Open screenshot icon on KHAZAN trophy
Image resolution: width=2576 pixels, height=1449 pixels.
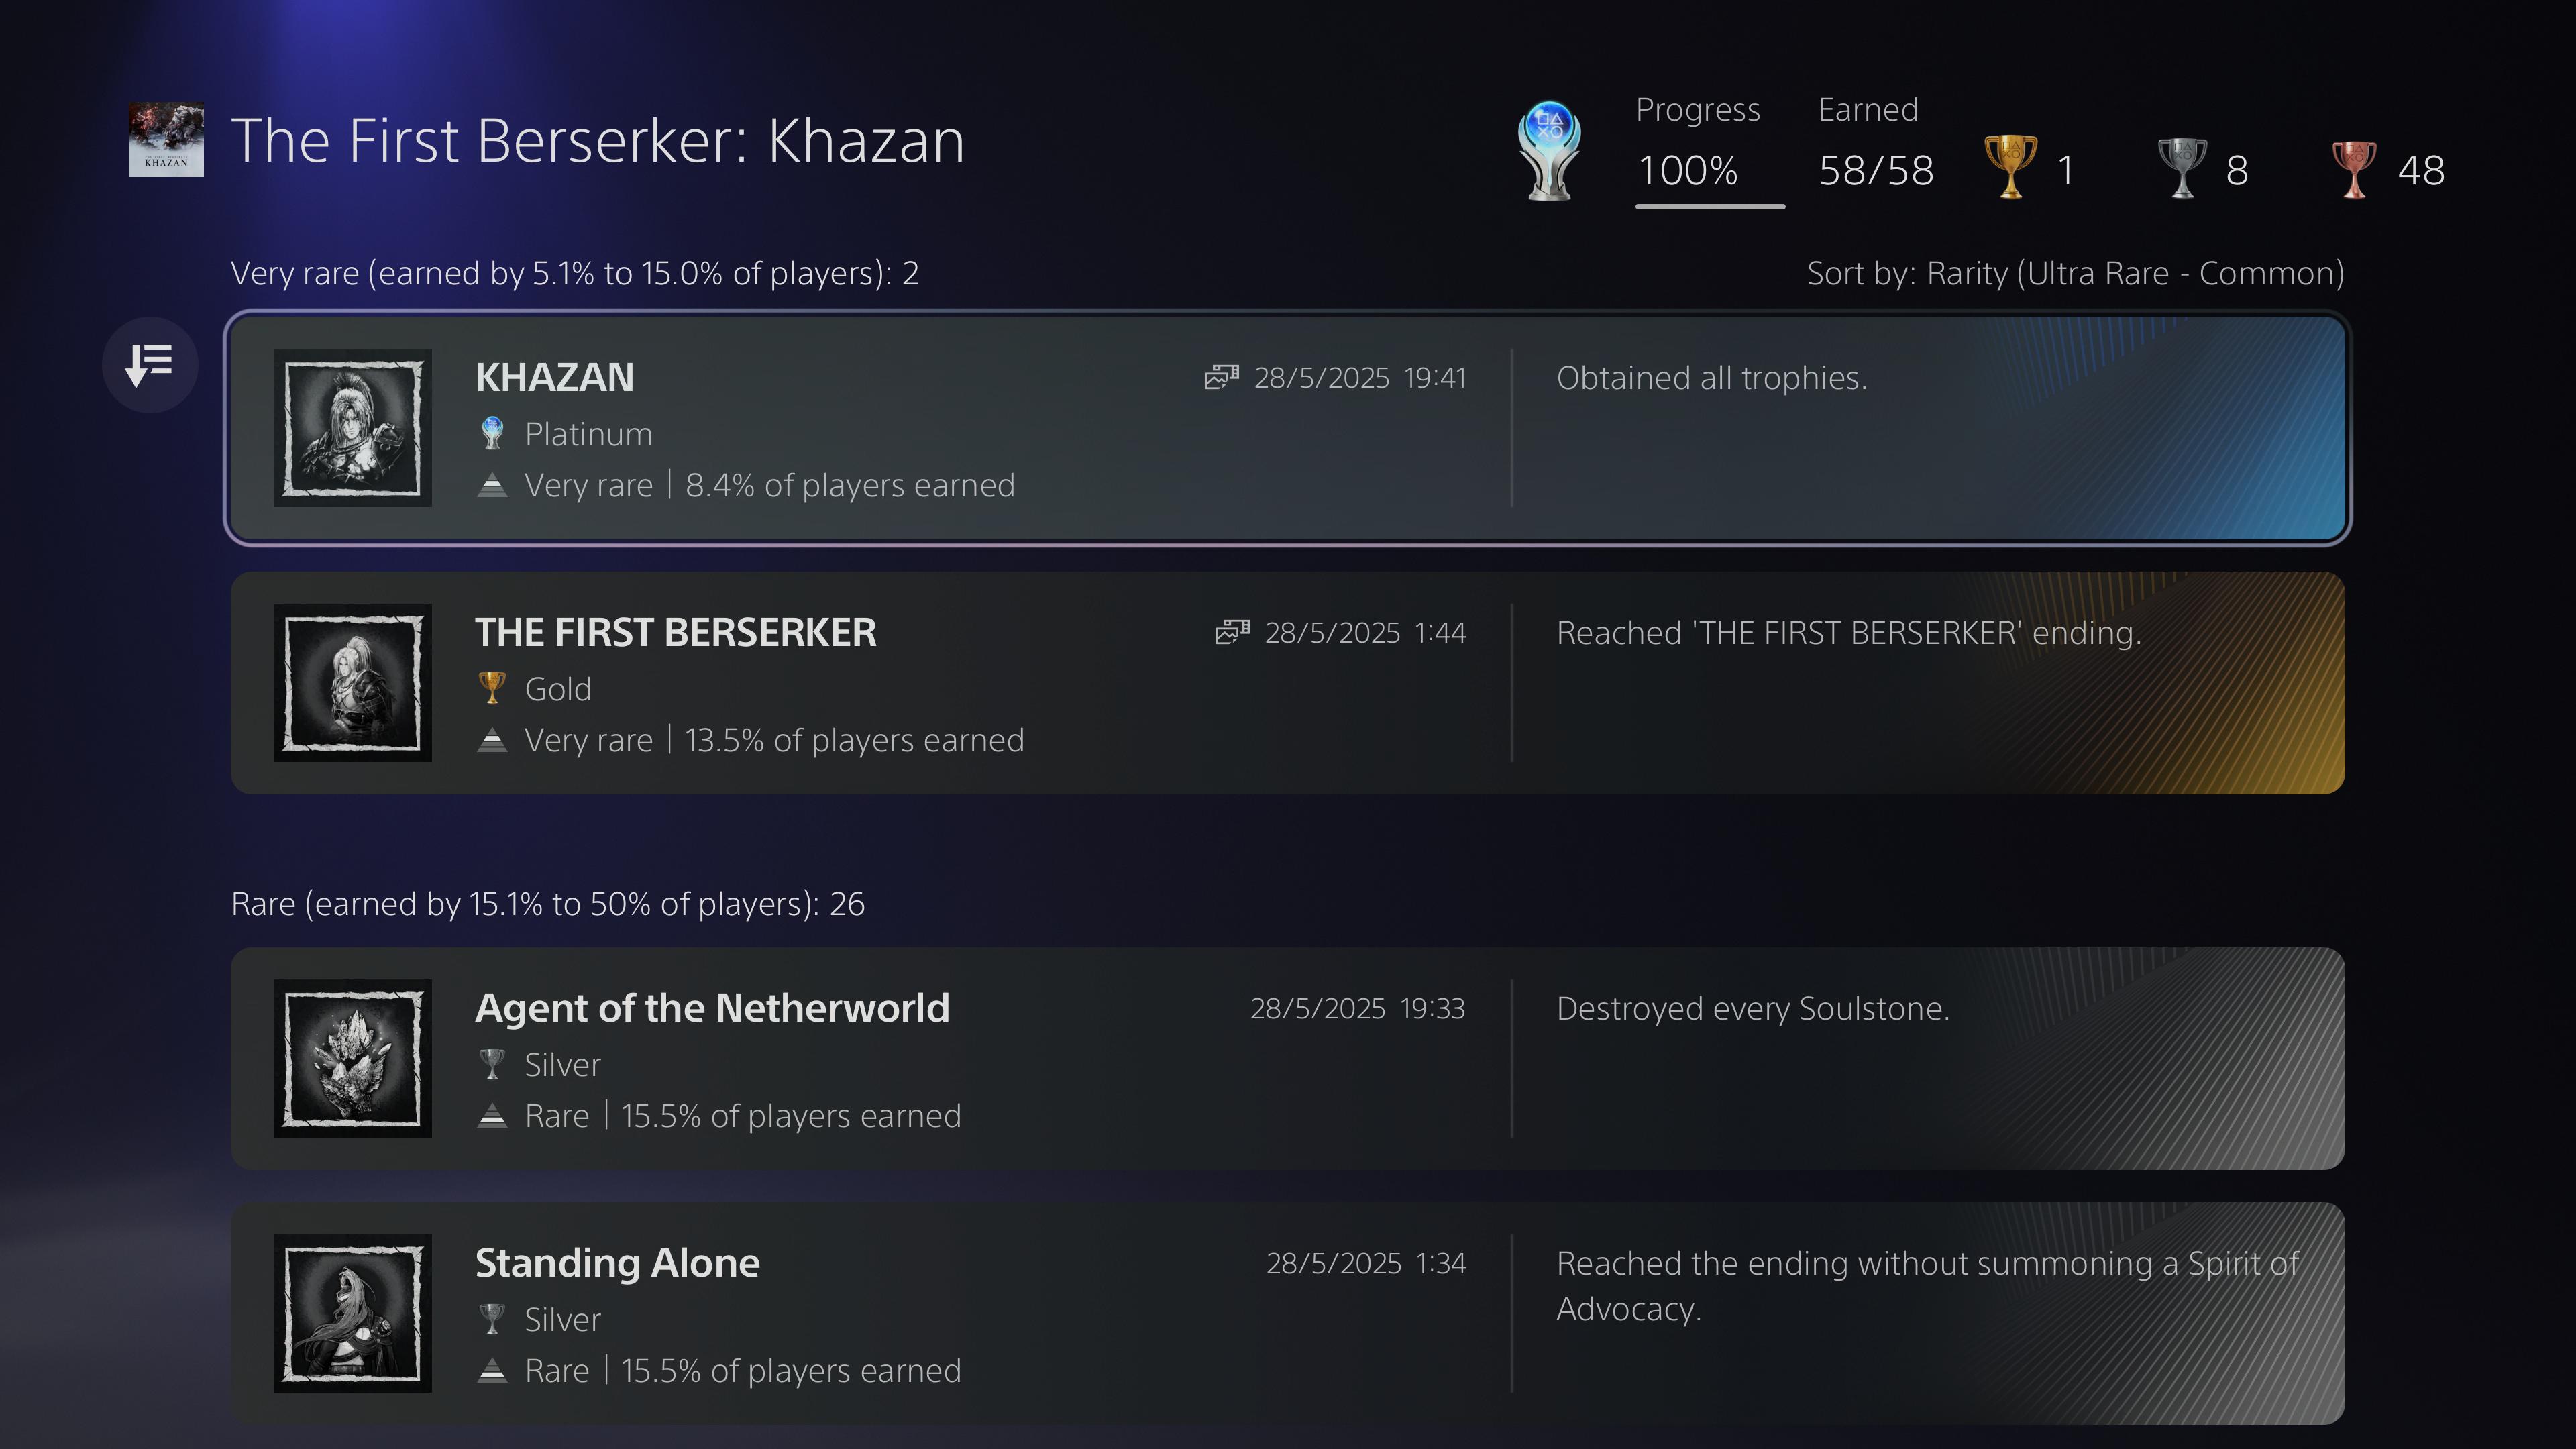pos(1221,377)
